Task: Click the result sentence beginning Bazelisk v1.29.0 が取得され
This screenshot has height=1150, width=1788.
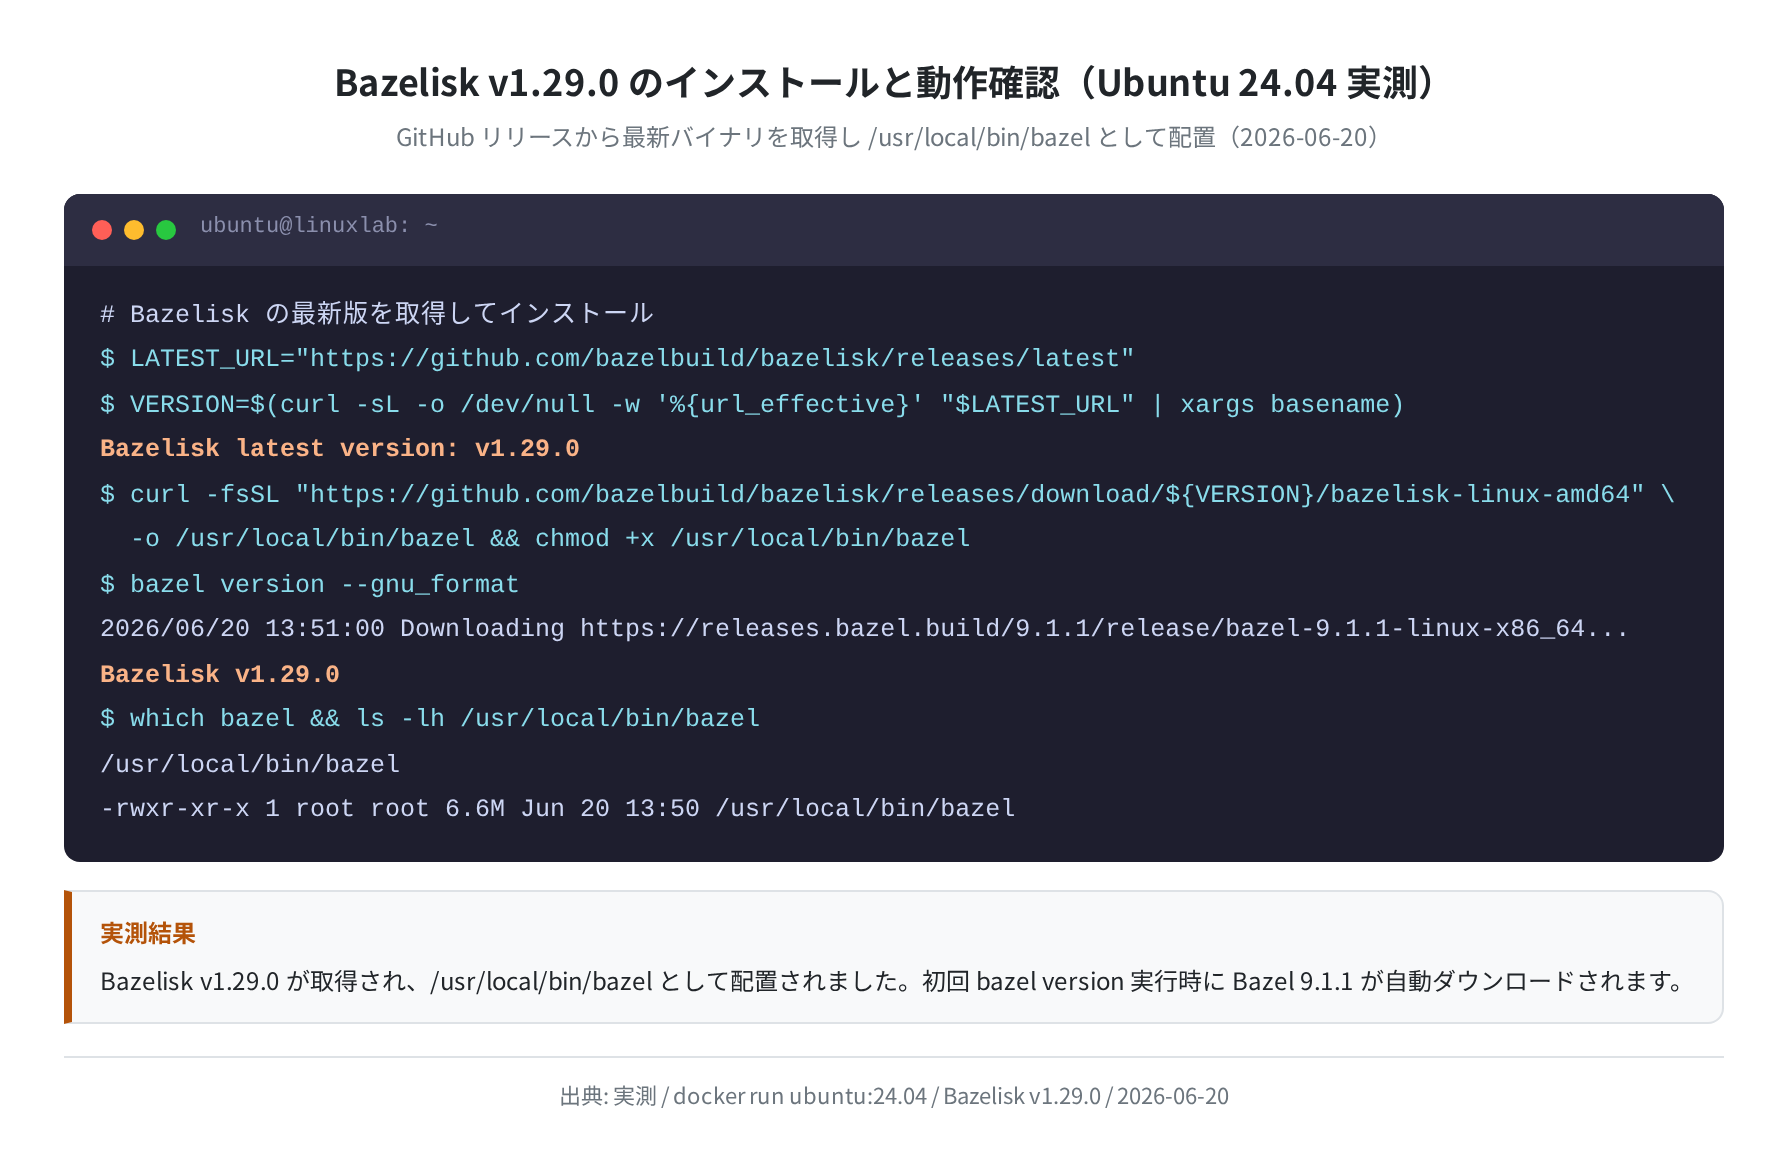Action: (x=895, y=981)
